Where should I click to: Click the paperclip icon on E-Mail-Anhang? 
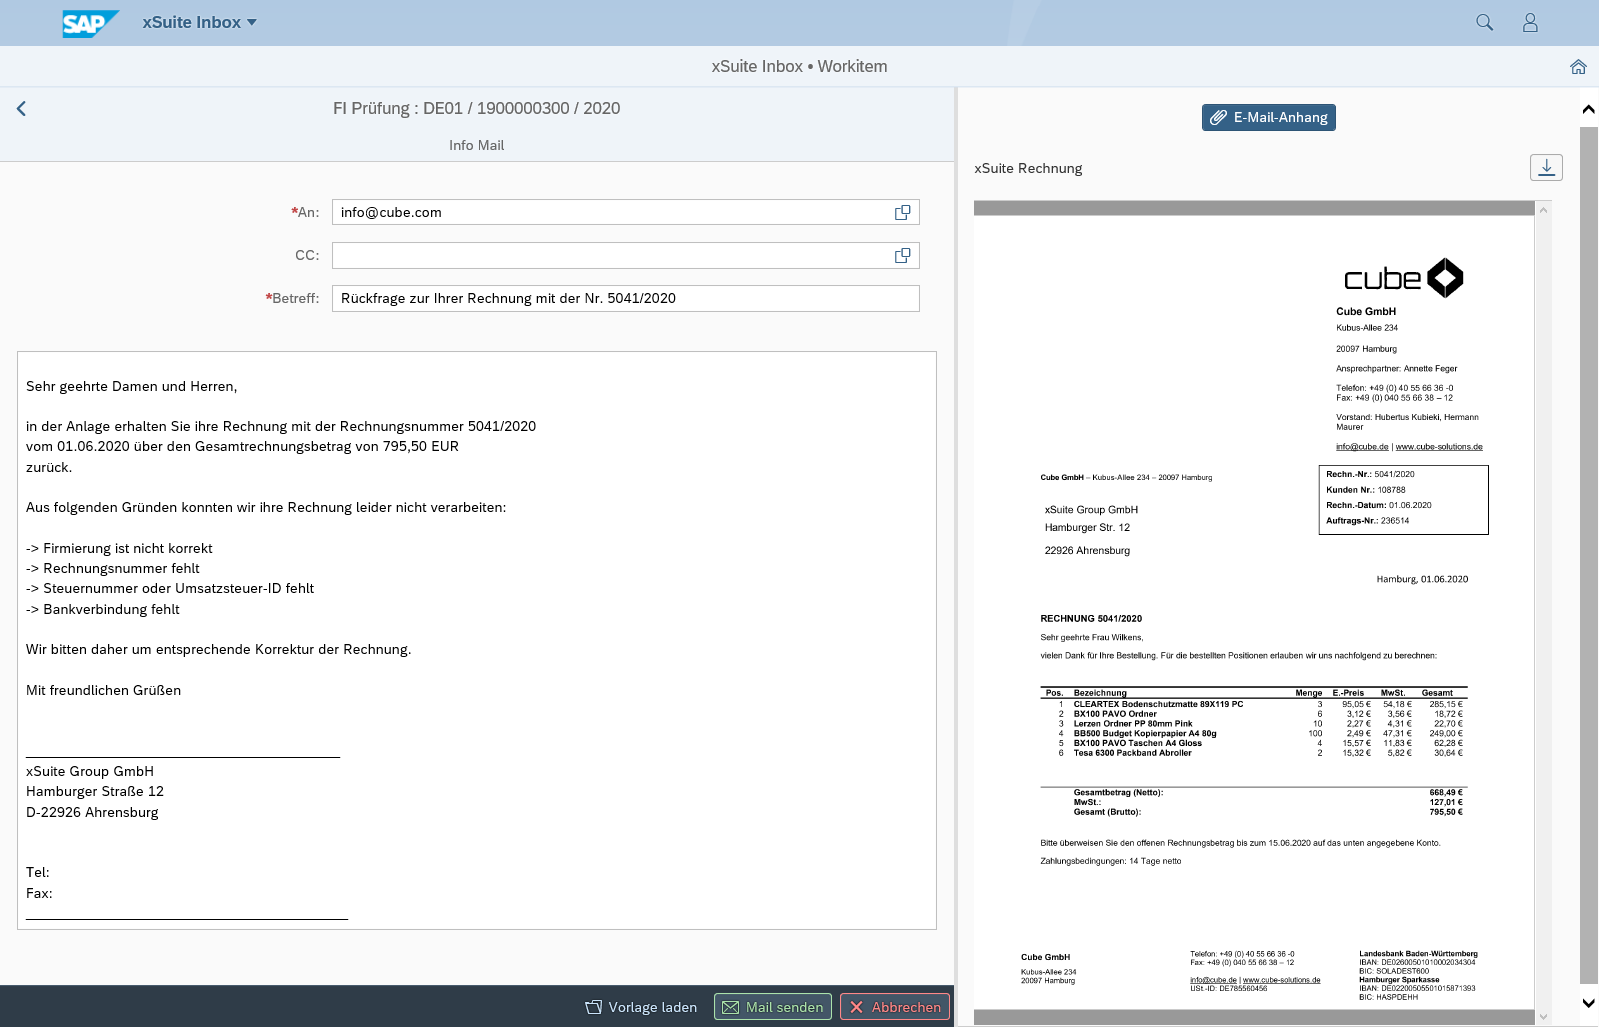1218,117
